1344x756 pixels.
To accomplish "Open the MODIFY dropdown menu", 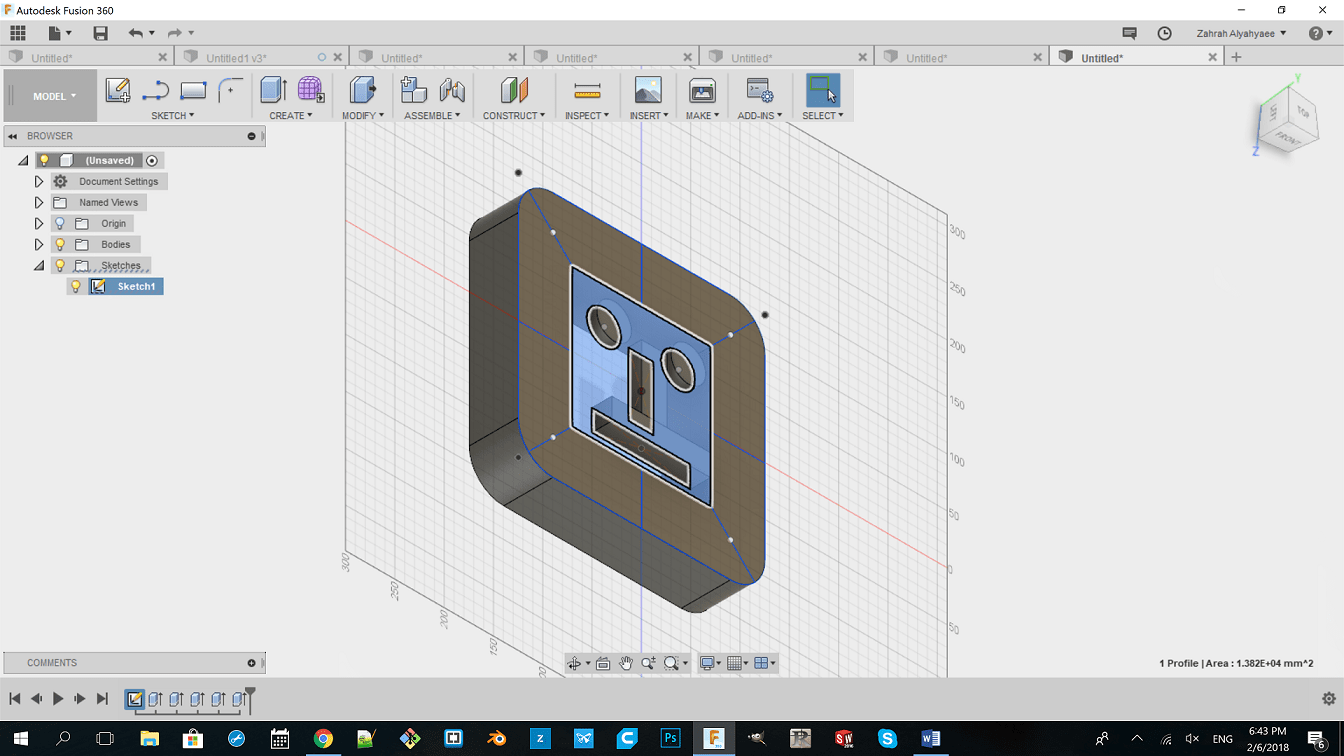I will (363, 116).
